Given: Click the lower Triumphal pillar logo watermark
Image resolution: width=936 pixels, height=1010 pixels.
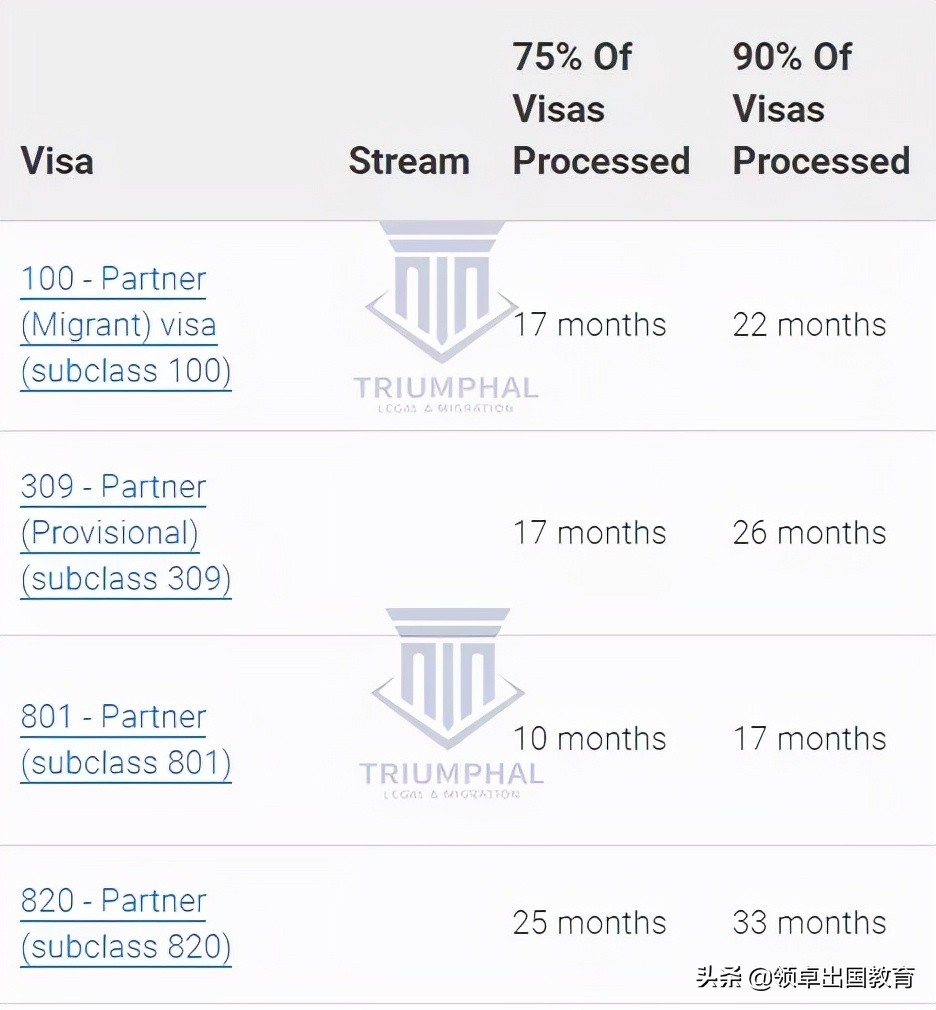Looking at the screenshot, I should pyautogui.click(x=448, y=678).
